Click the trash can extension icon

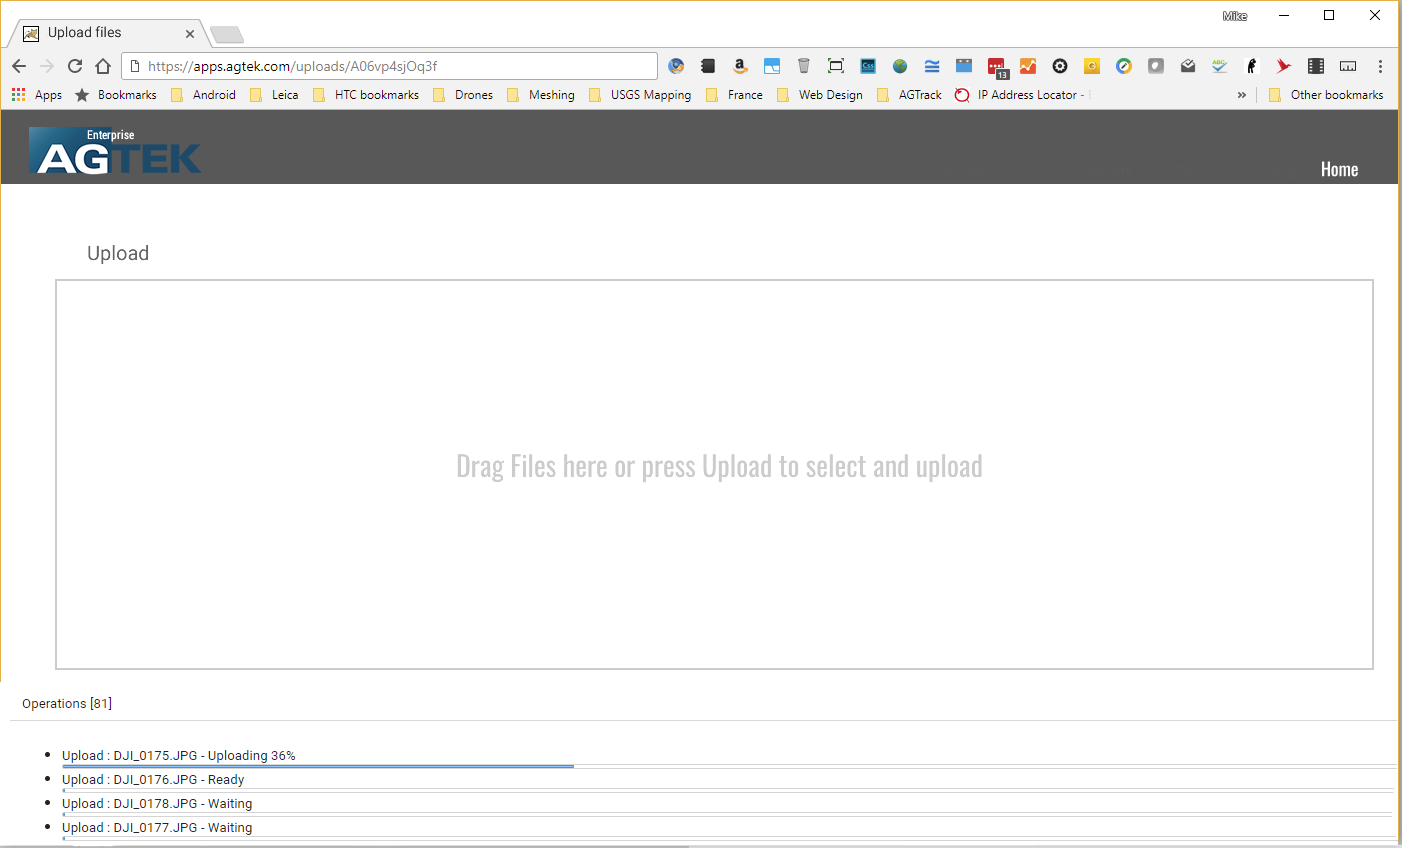coord(804,66)
